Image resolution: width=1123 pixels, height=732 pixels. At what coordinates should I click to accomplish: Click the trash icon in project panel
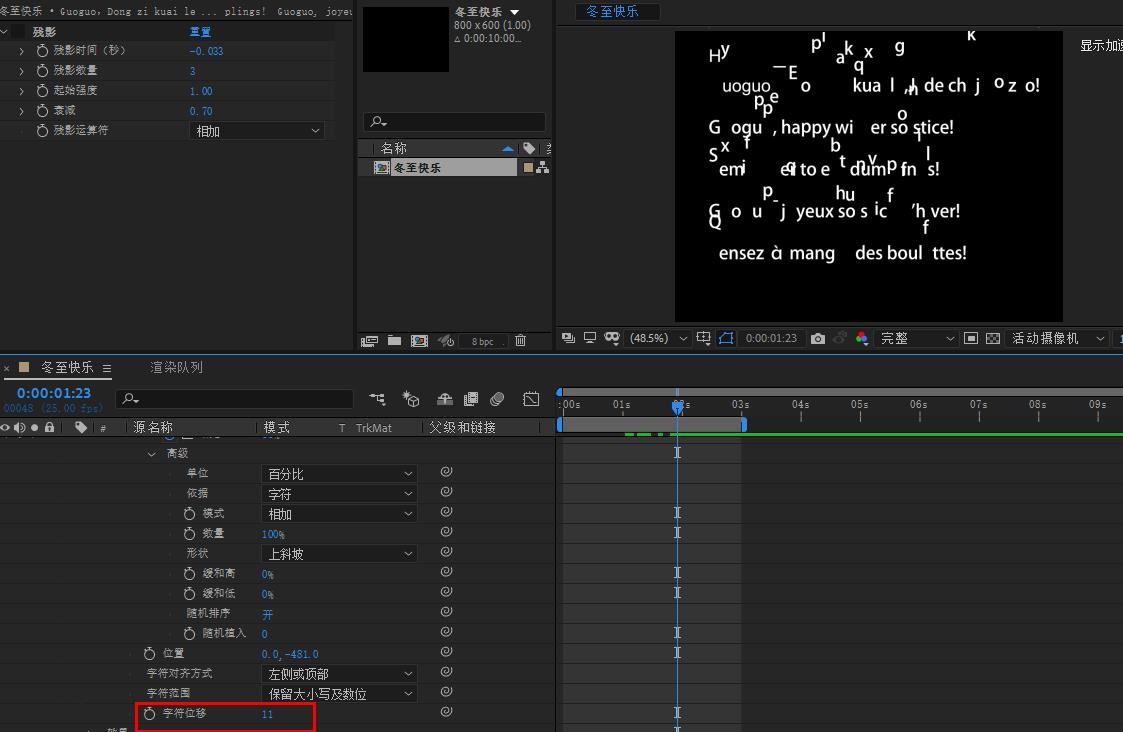pos(521,341)
